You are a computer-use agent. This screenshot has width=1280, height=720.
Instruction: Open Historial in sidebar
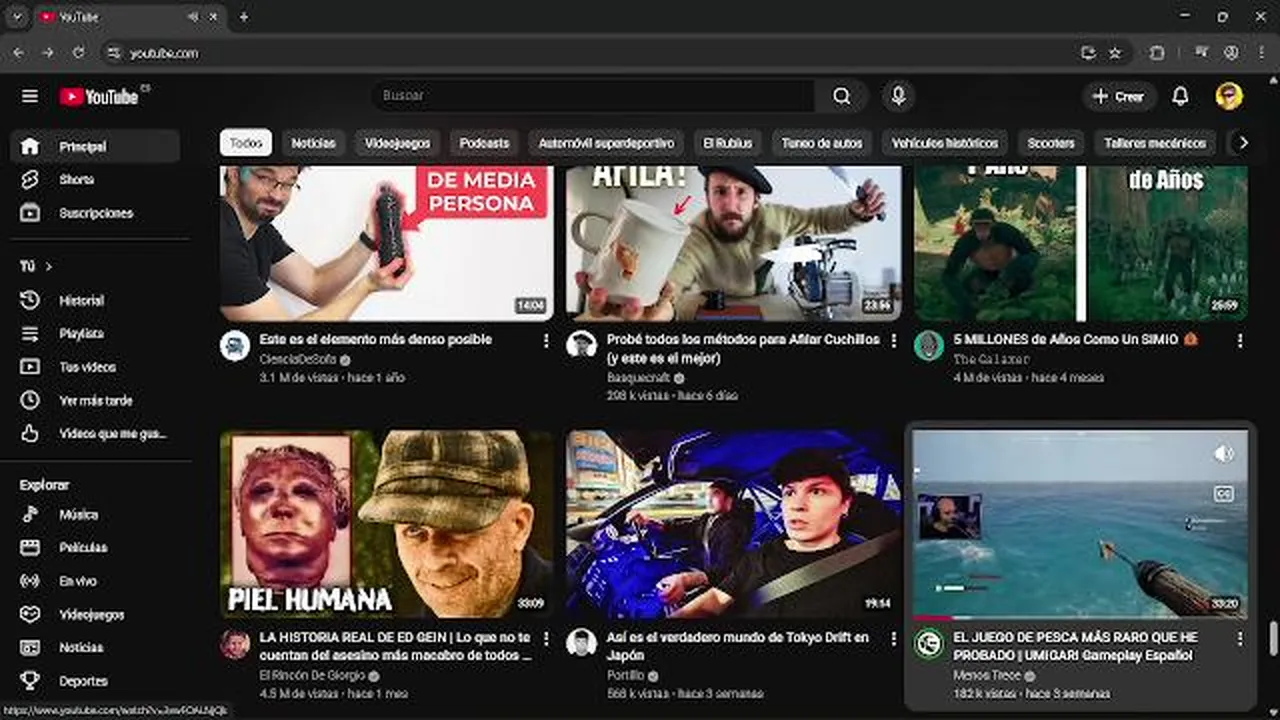[x=95, y=300]
